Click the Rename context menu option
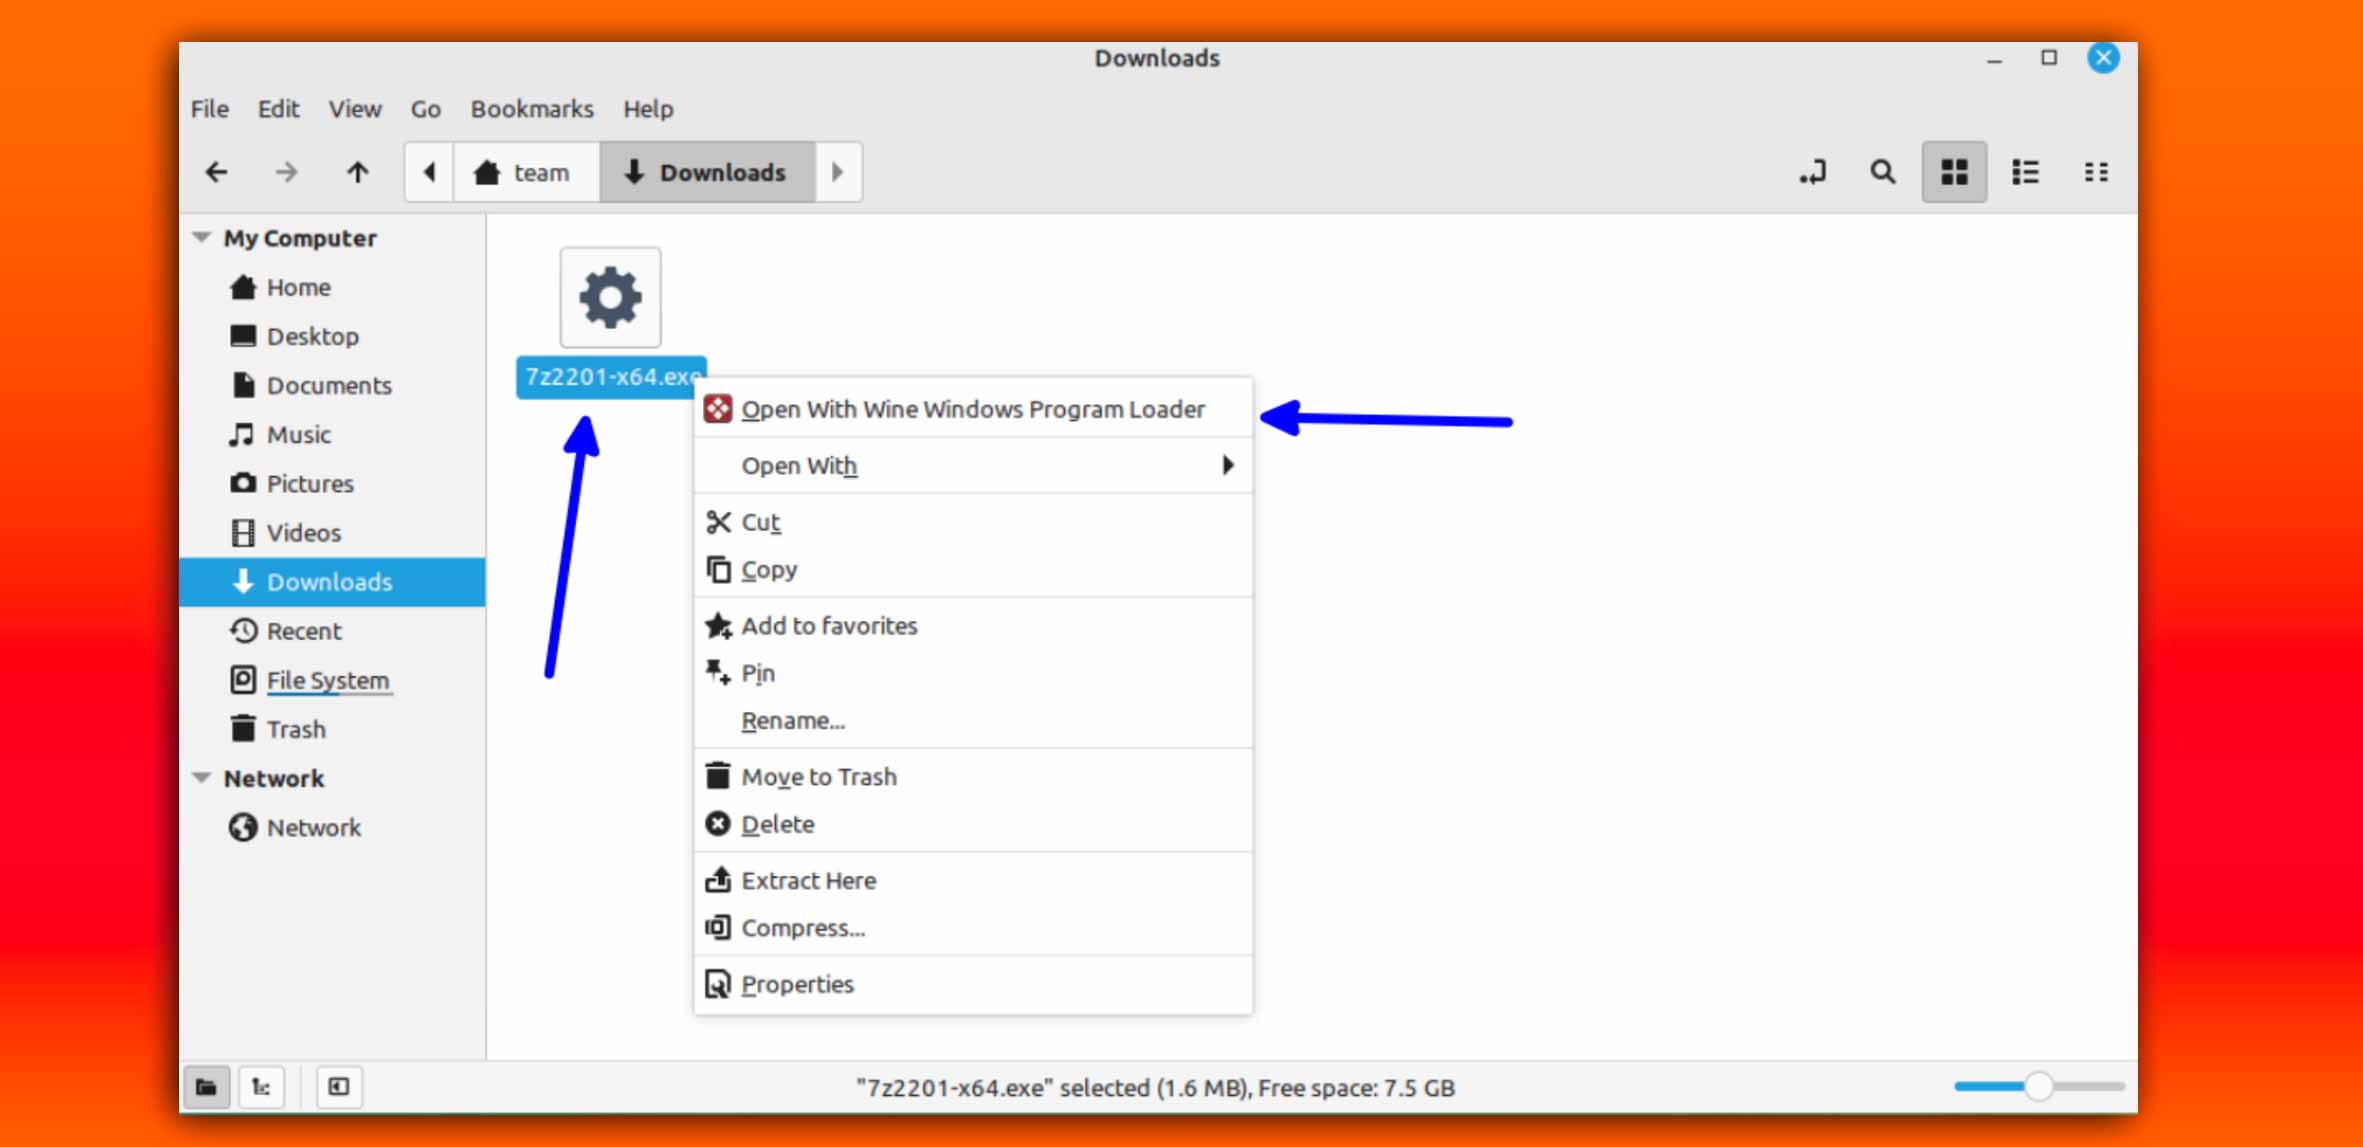 (x=794, y=719)
